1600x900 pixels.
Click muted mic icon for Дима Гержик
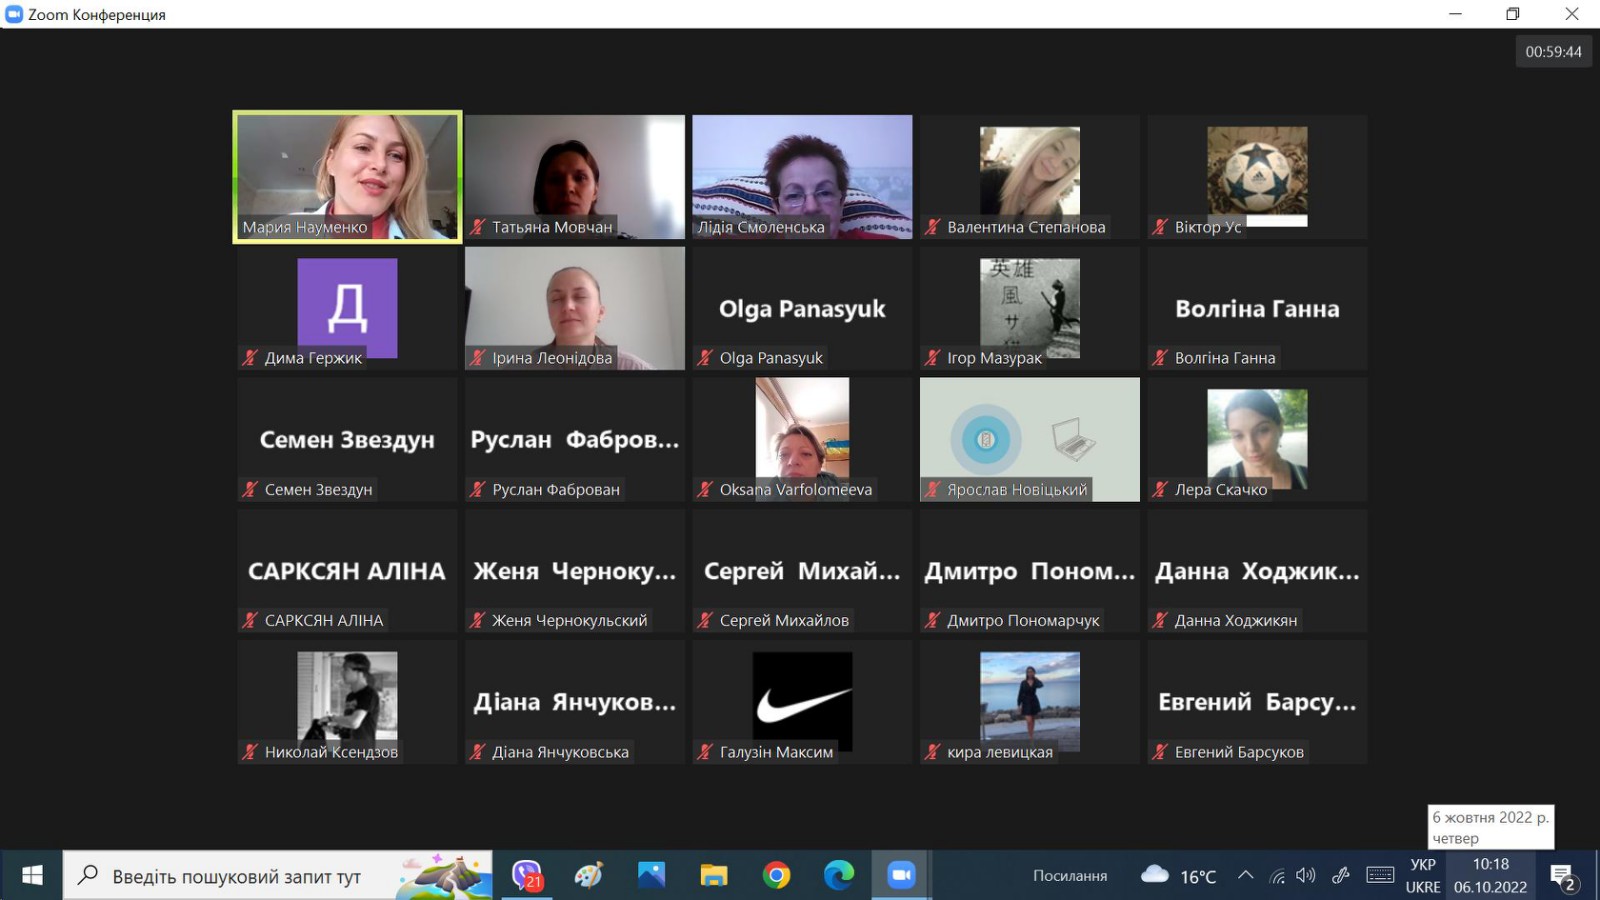pos(250,358)
